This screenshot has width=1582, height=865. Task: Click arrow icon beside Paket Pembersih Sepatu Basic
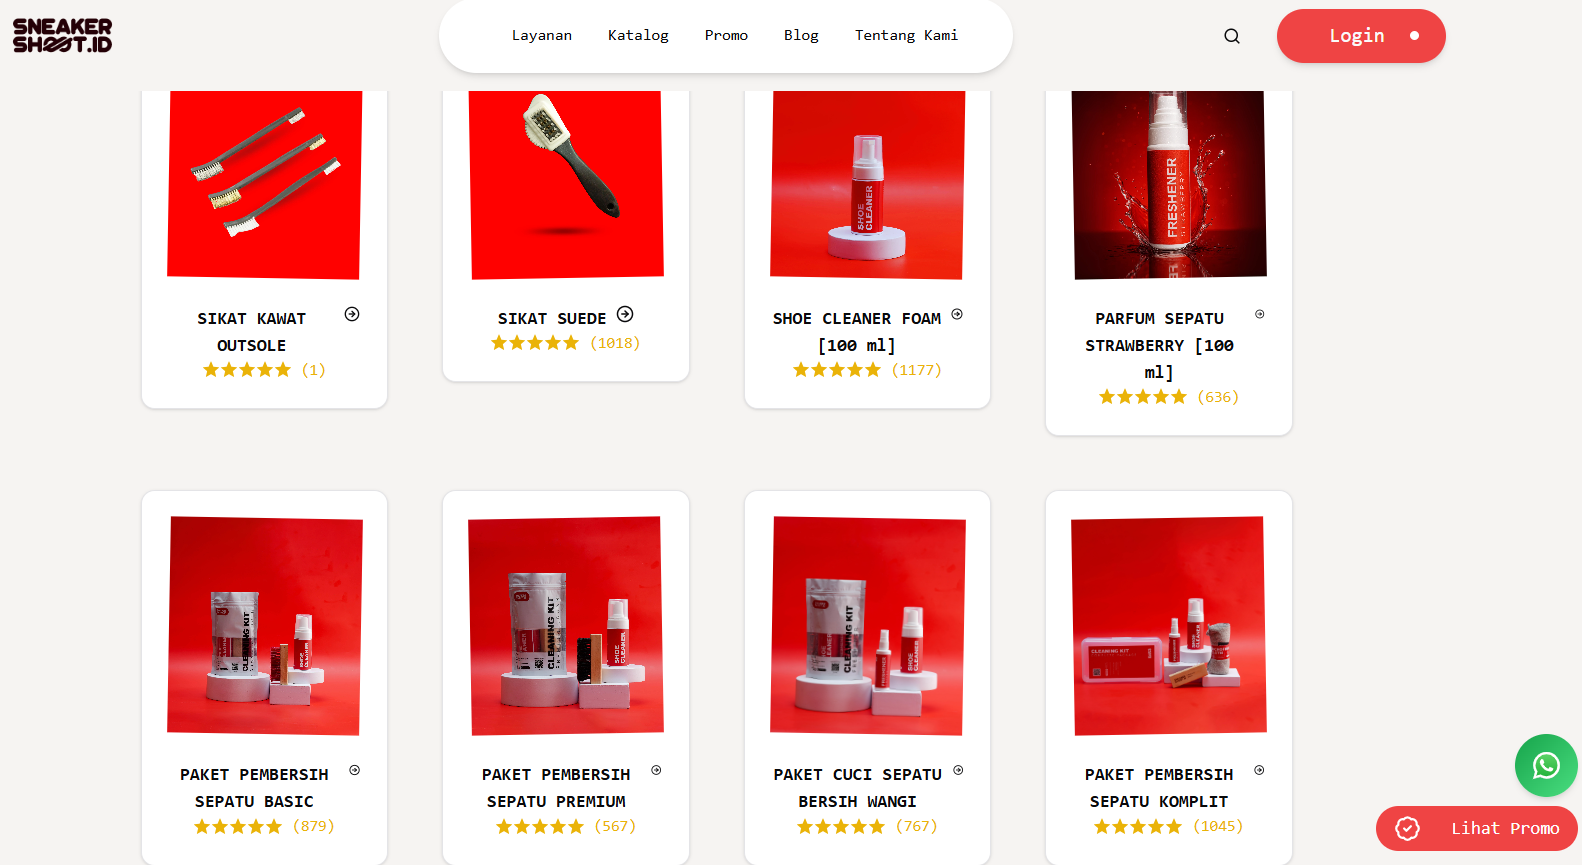pyautogui.click(x=355, y=770)
